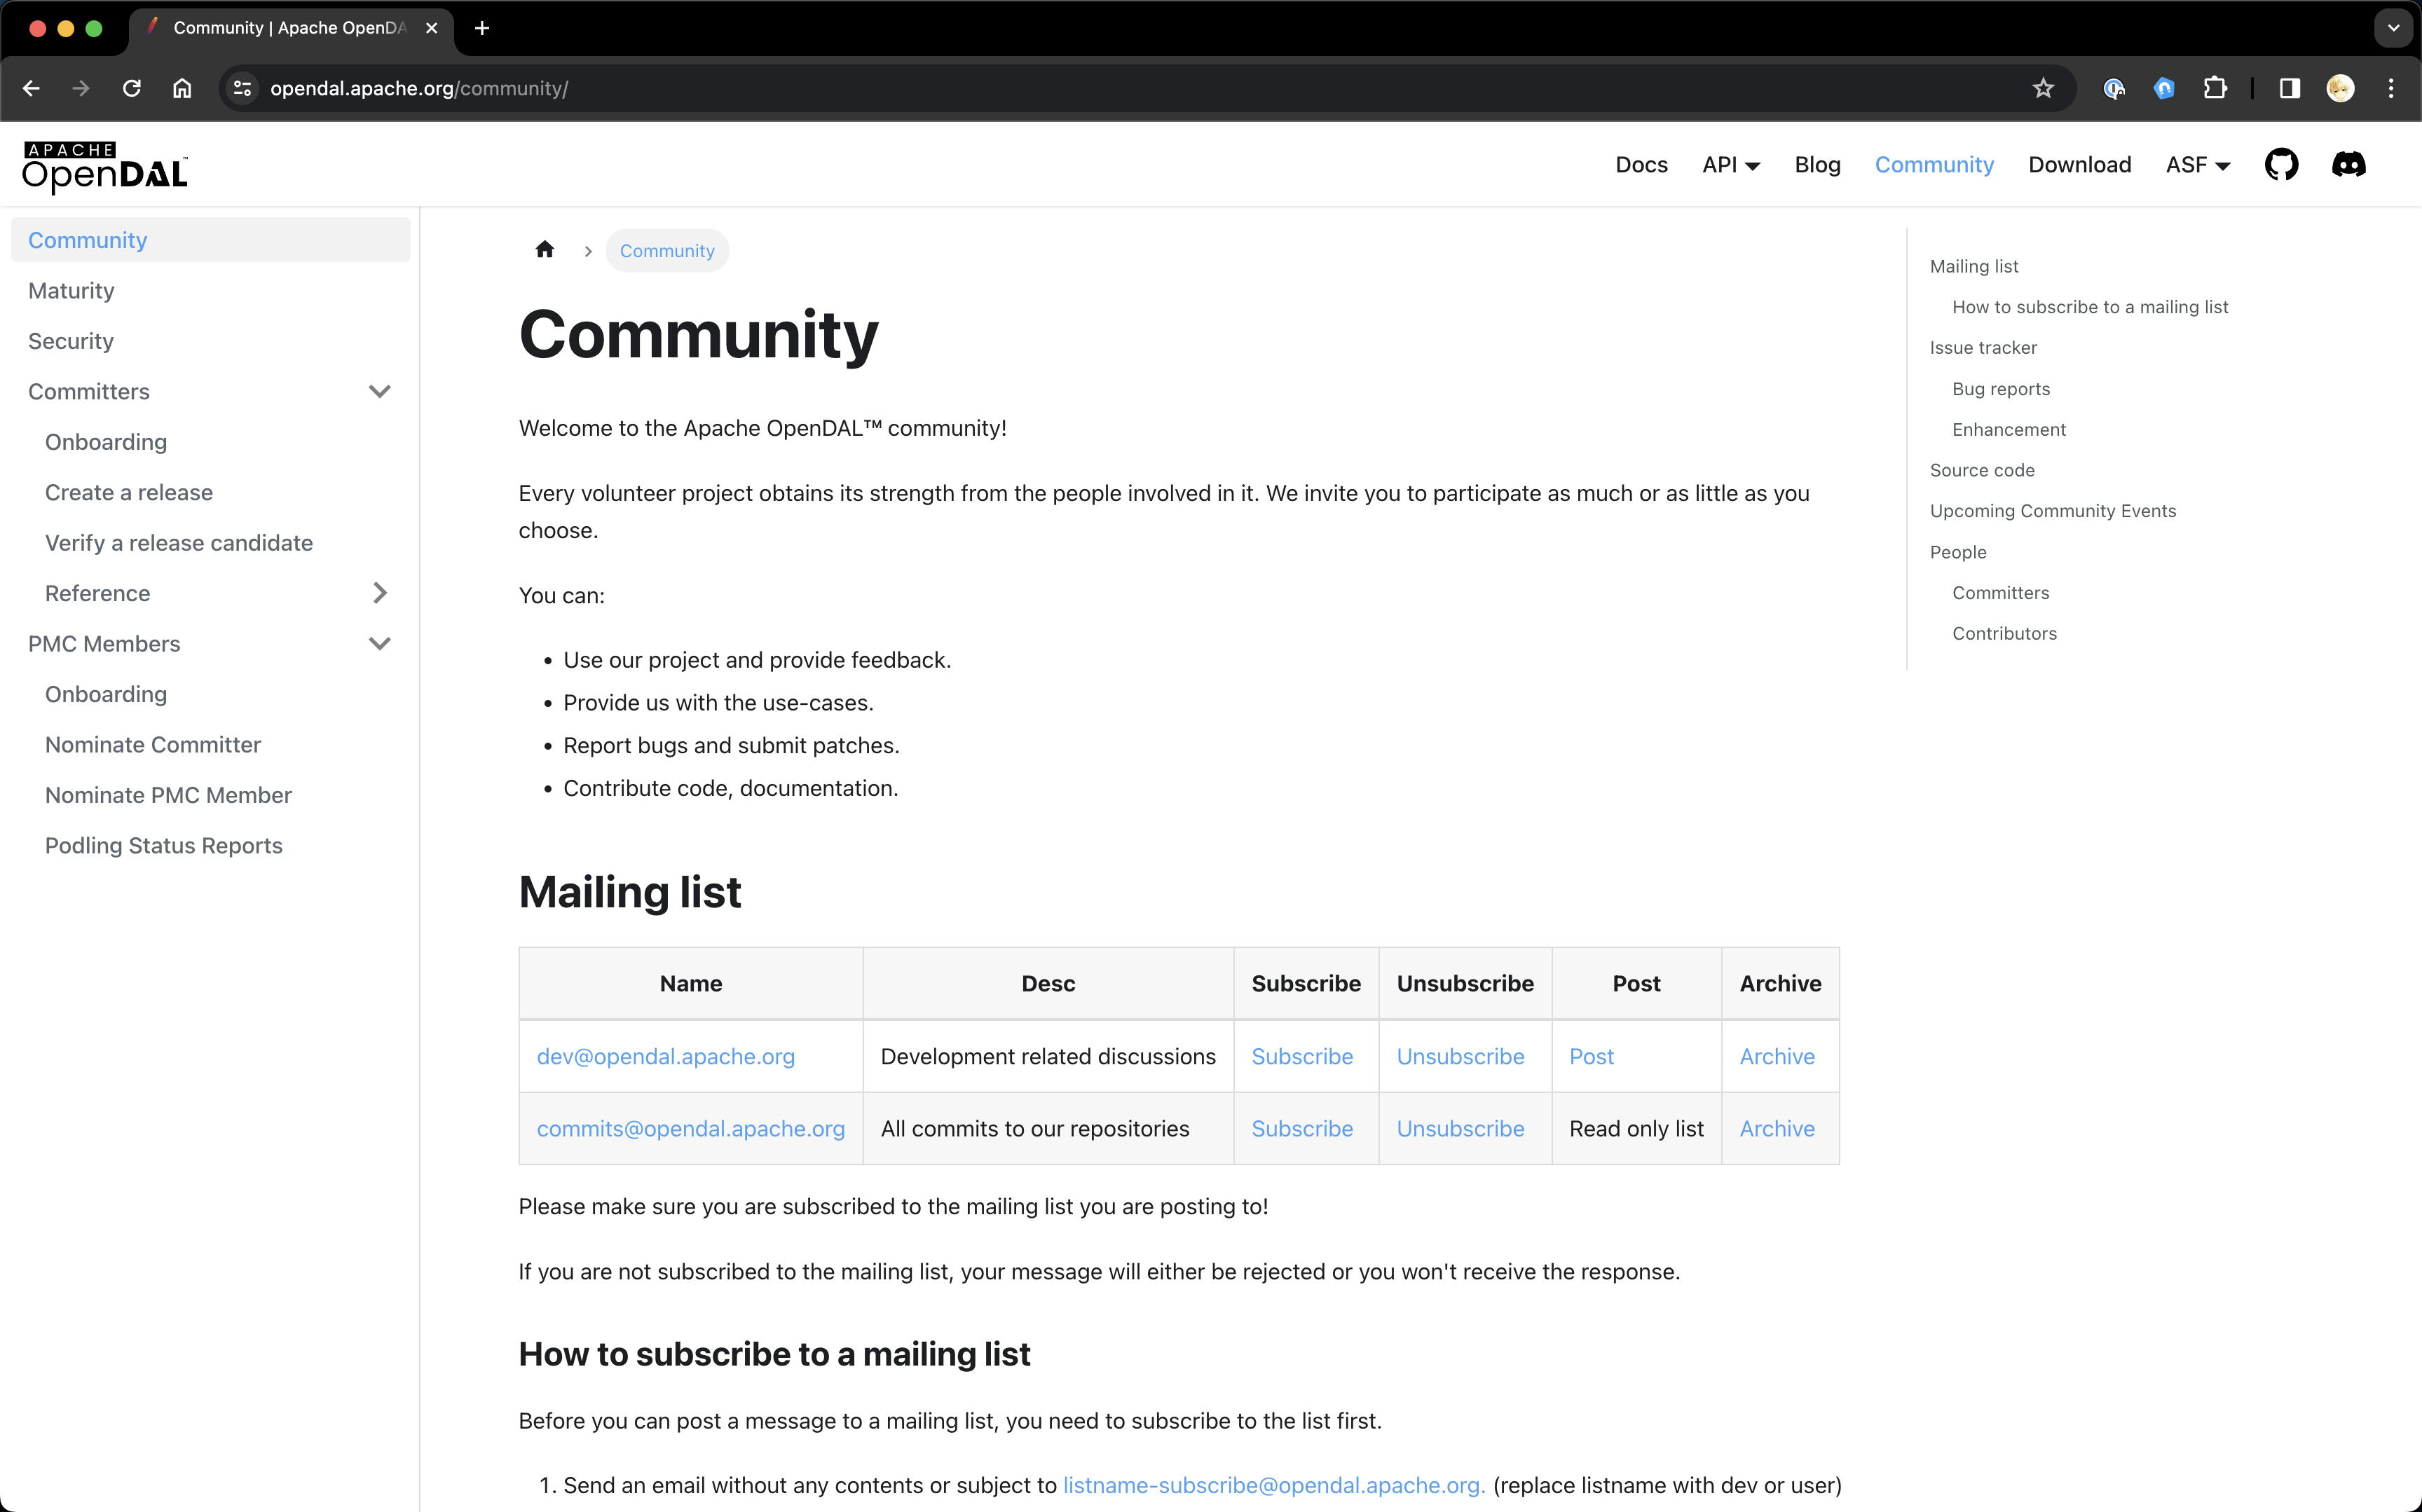Viewport: 2422px width, 1512px height.
Task: Click the home breadcrumb icon
Action: tap(544, 250)
